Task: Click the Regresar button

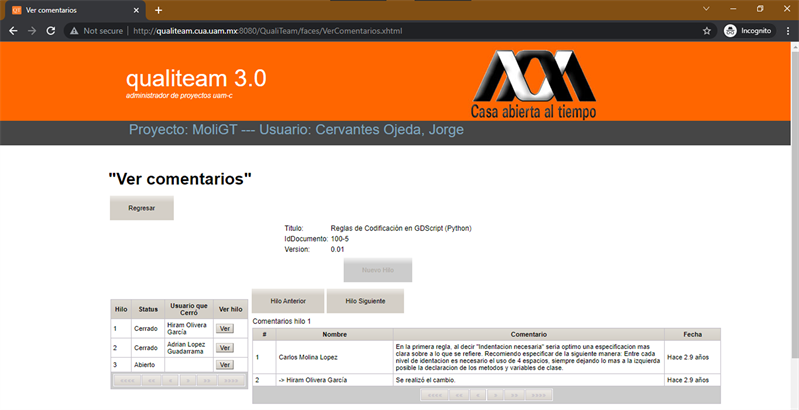Action: pos(141,208)
